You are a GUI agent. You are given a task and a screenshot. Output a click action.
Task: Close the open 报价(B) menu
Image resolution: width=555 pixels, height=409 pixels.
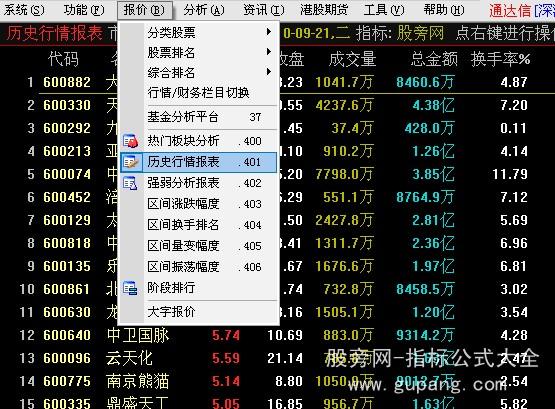pyautogui.click(x=144, y=10)
